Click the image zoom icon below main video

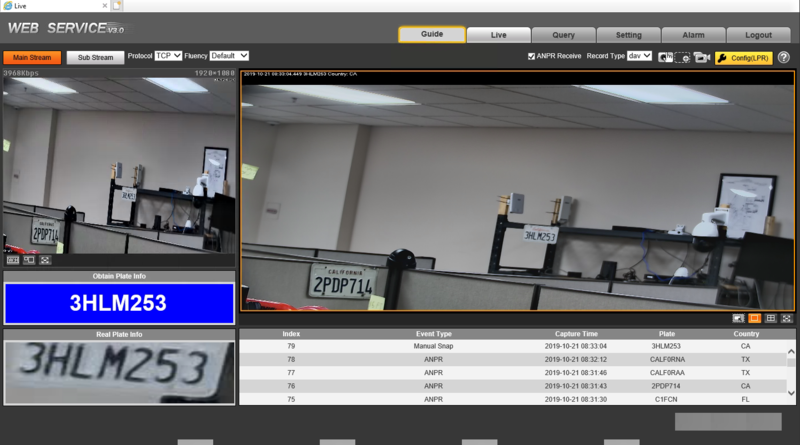tap(738, 318)
